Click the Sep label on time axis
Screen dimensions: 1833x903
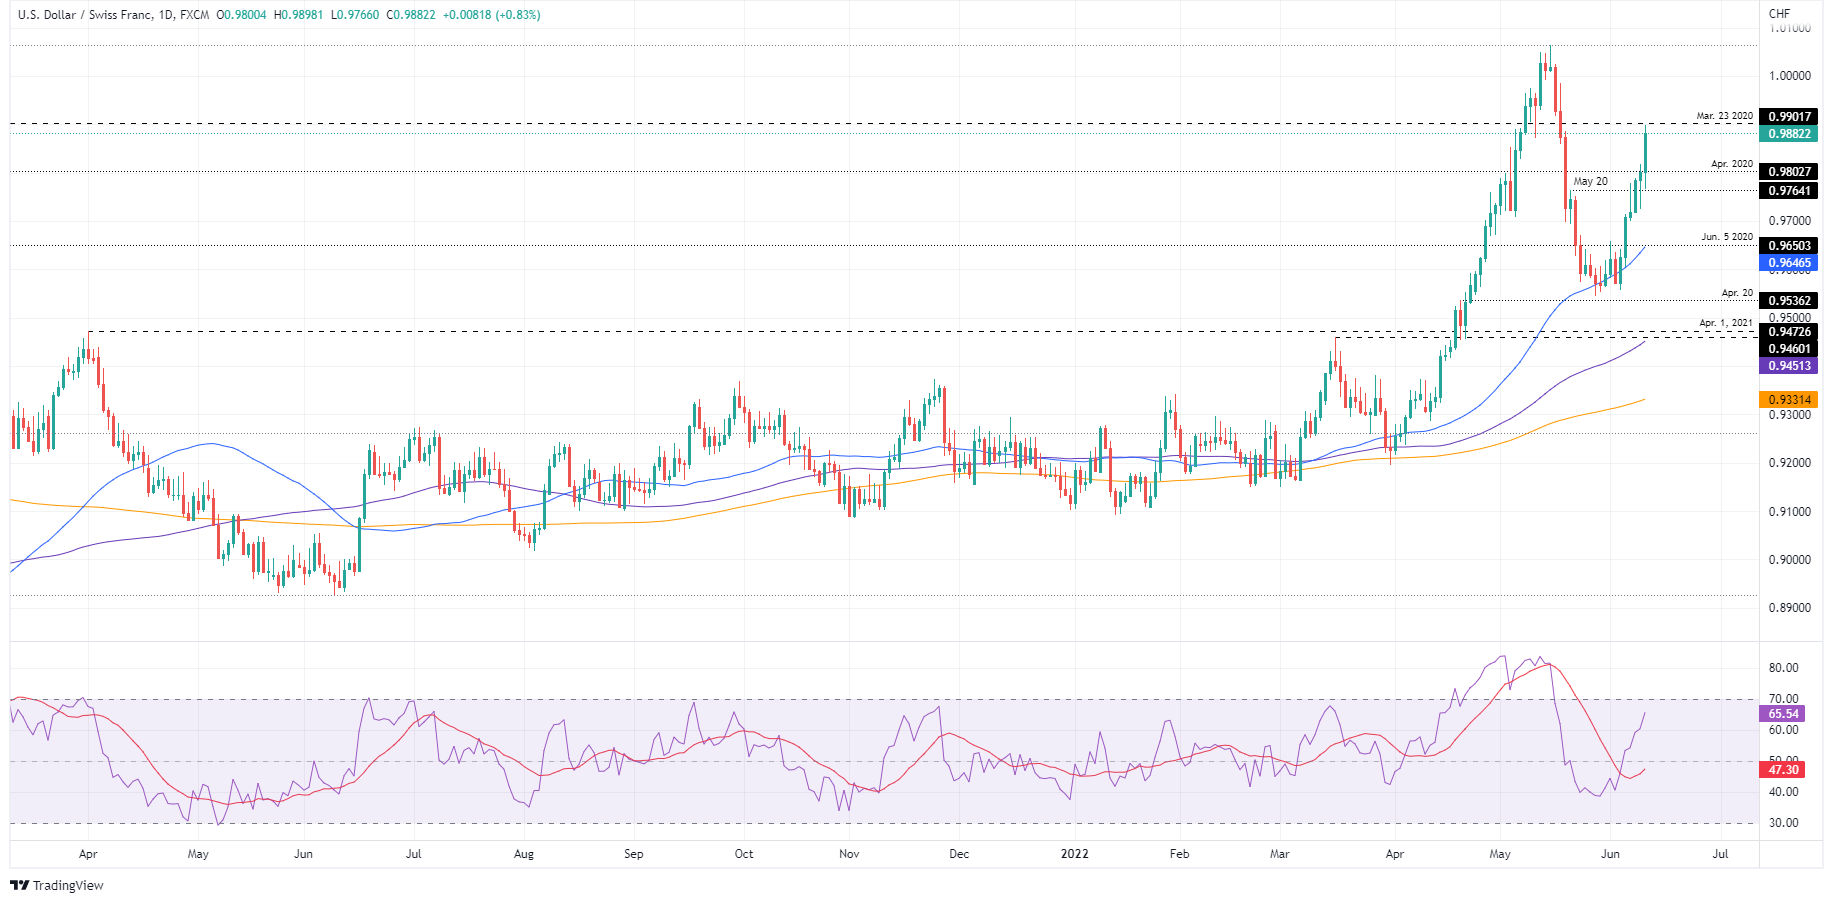coord(633,854)
